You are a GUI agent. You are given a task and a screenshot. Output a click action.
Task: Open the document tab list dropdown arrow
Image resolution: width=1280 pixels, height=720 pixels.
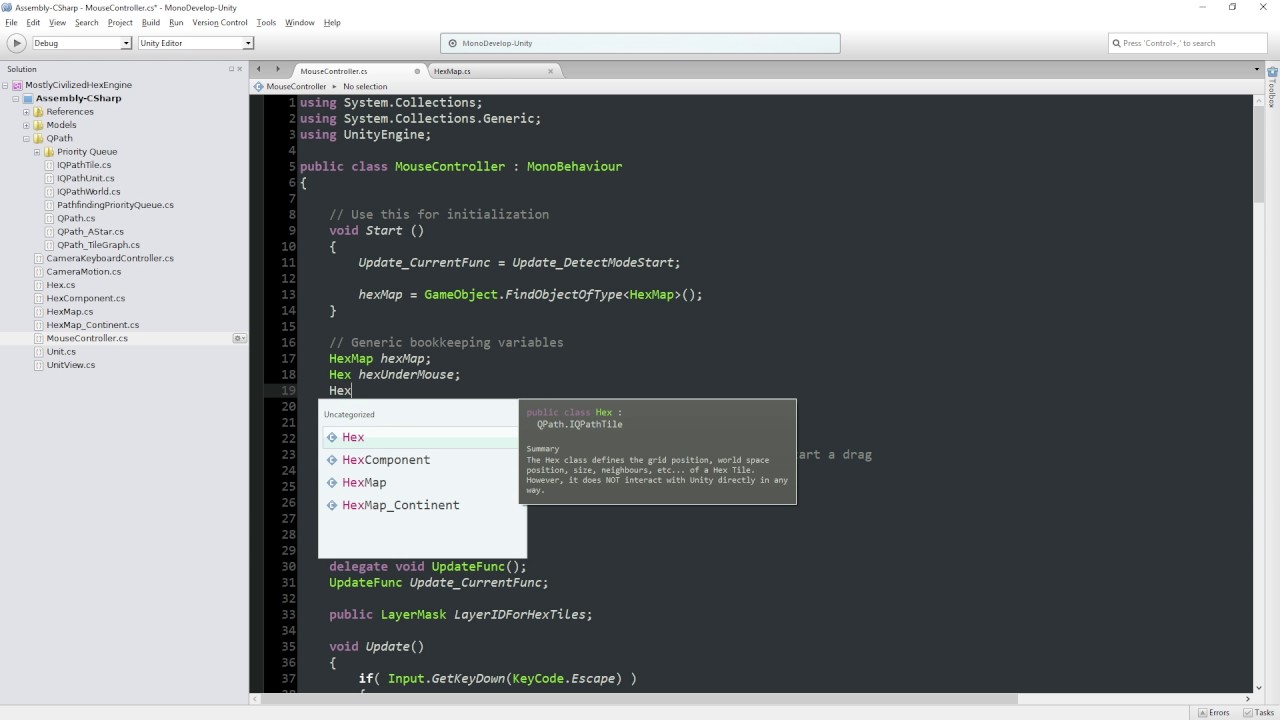coord(1257,69)
